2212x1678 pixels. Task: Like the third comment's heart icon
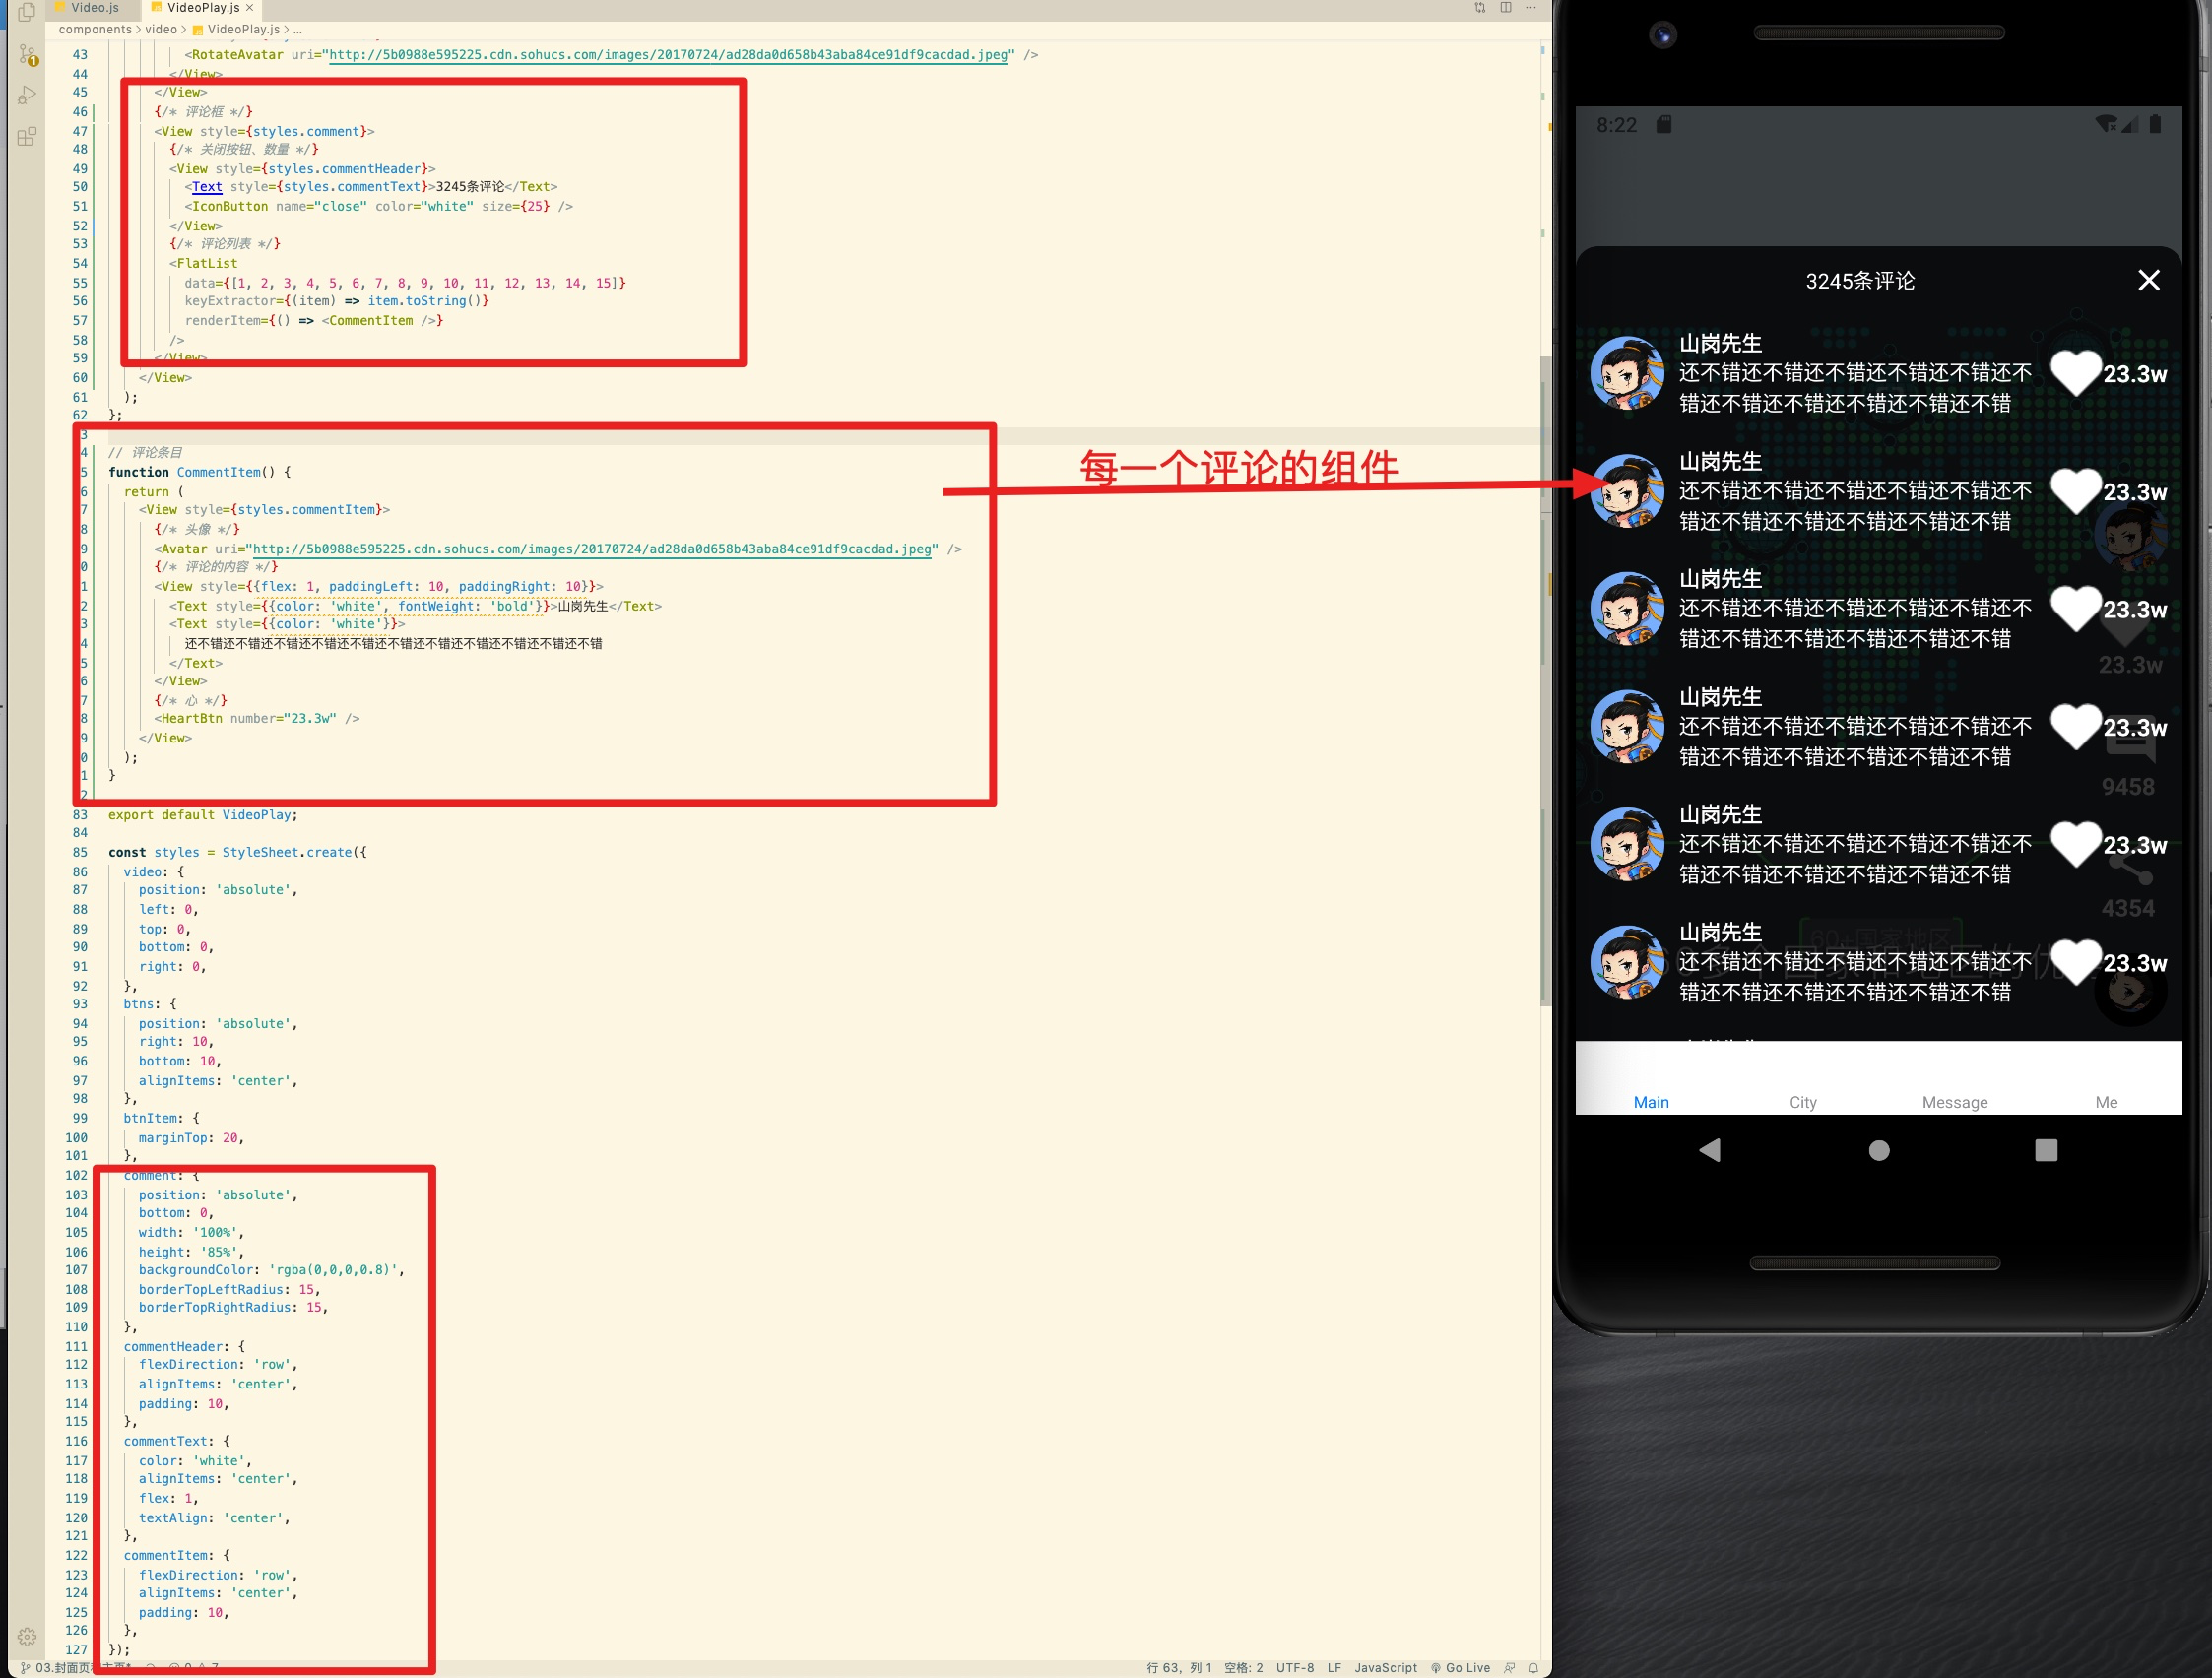[2076, 609]
